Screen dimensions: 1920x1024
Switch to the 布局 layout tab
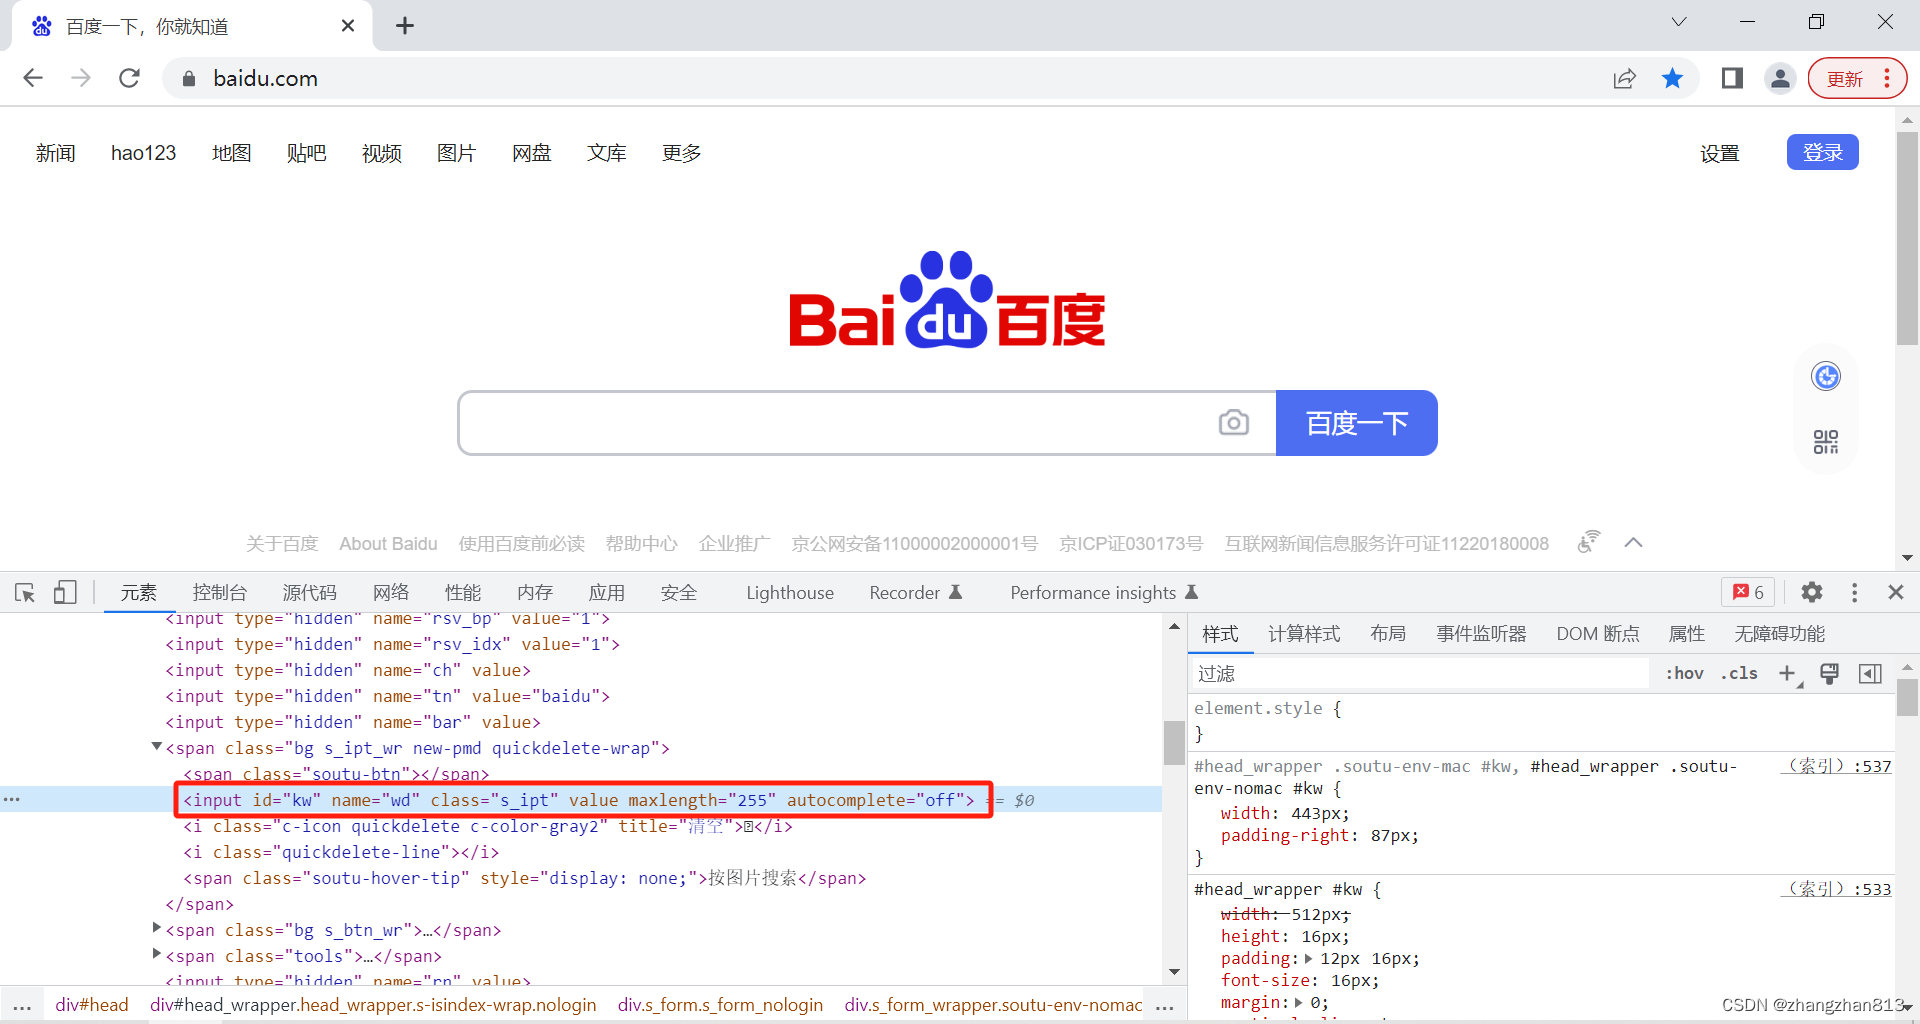coord(1388,634)
